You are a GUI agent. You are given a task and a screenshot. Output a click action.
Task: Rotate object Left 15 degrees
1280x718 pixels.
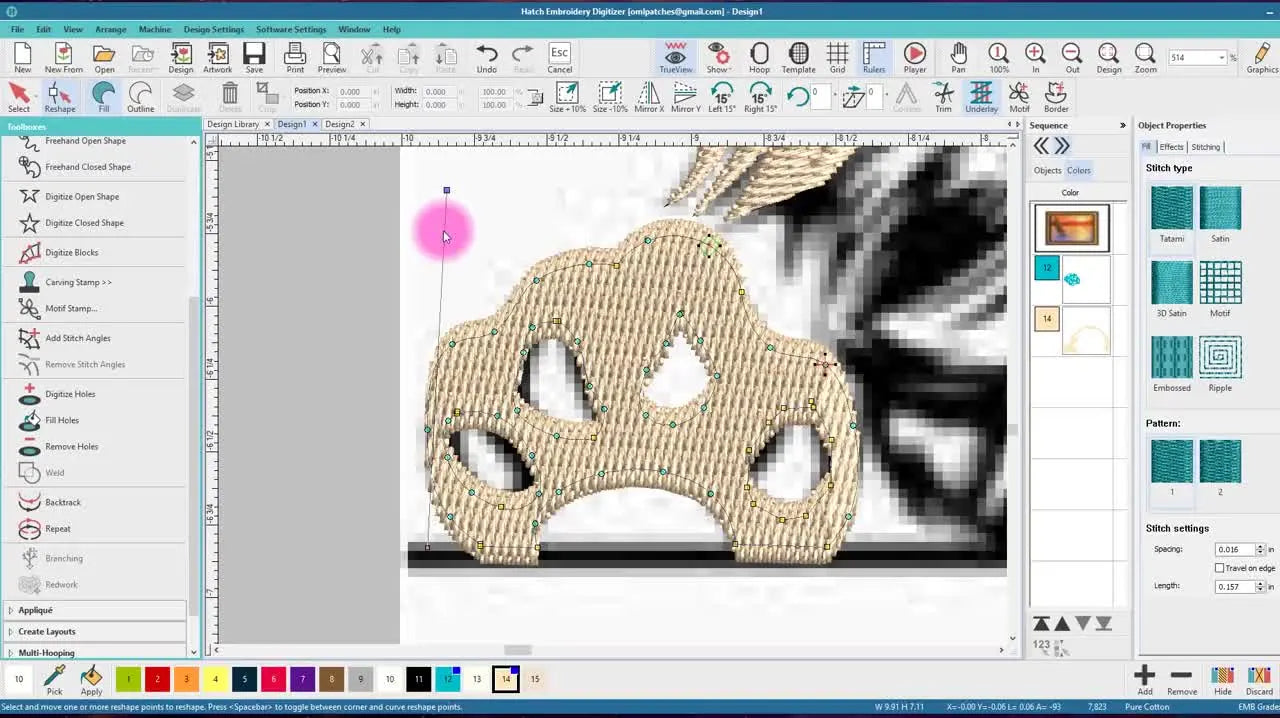[722, 97]
